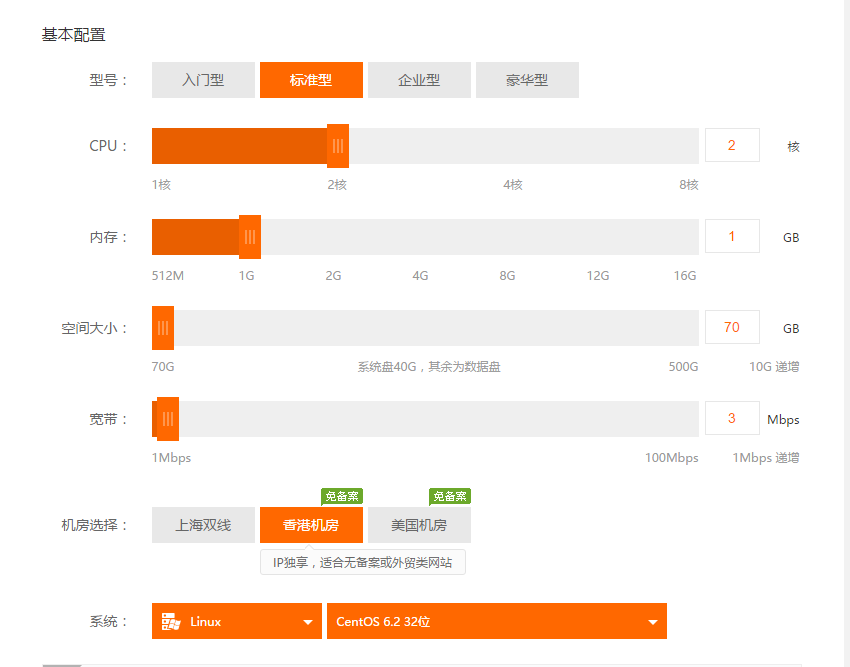Click the arrow on the CentOS dropdown
The image size is (850, 667).
coord(653,622)
